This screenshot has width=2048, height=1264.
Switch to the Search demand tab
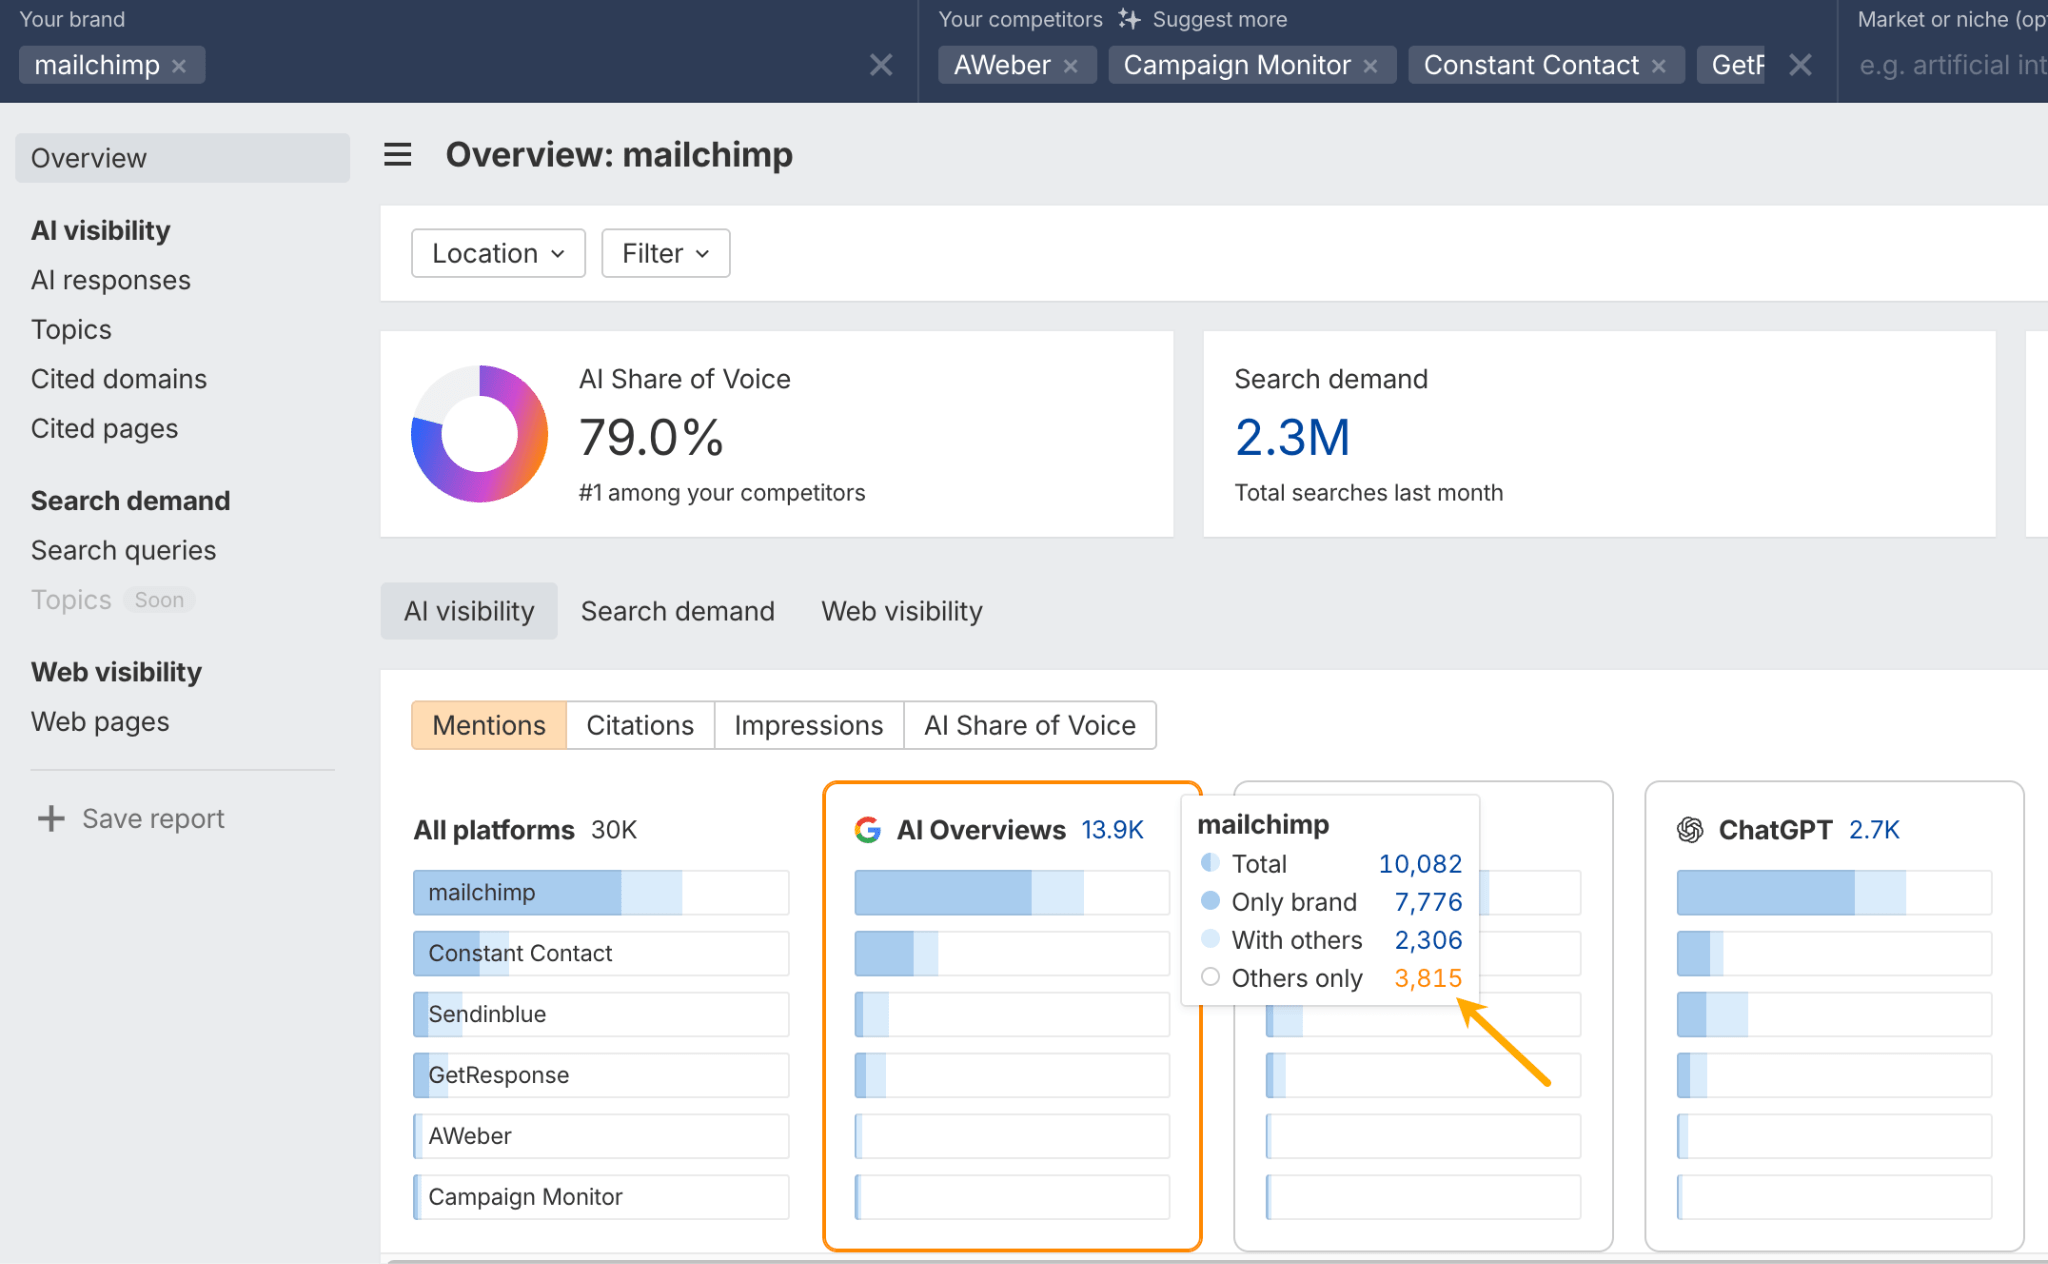678,610
